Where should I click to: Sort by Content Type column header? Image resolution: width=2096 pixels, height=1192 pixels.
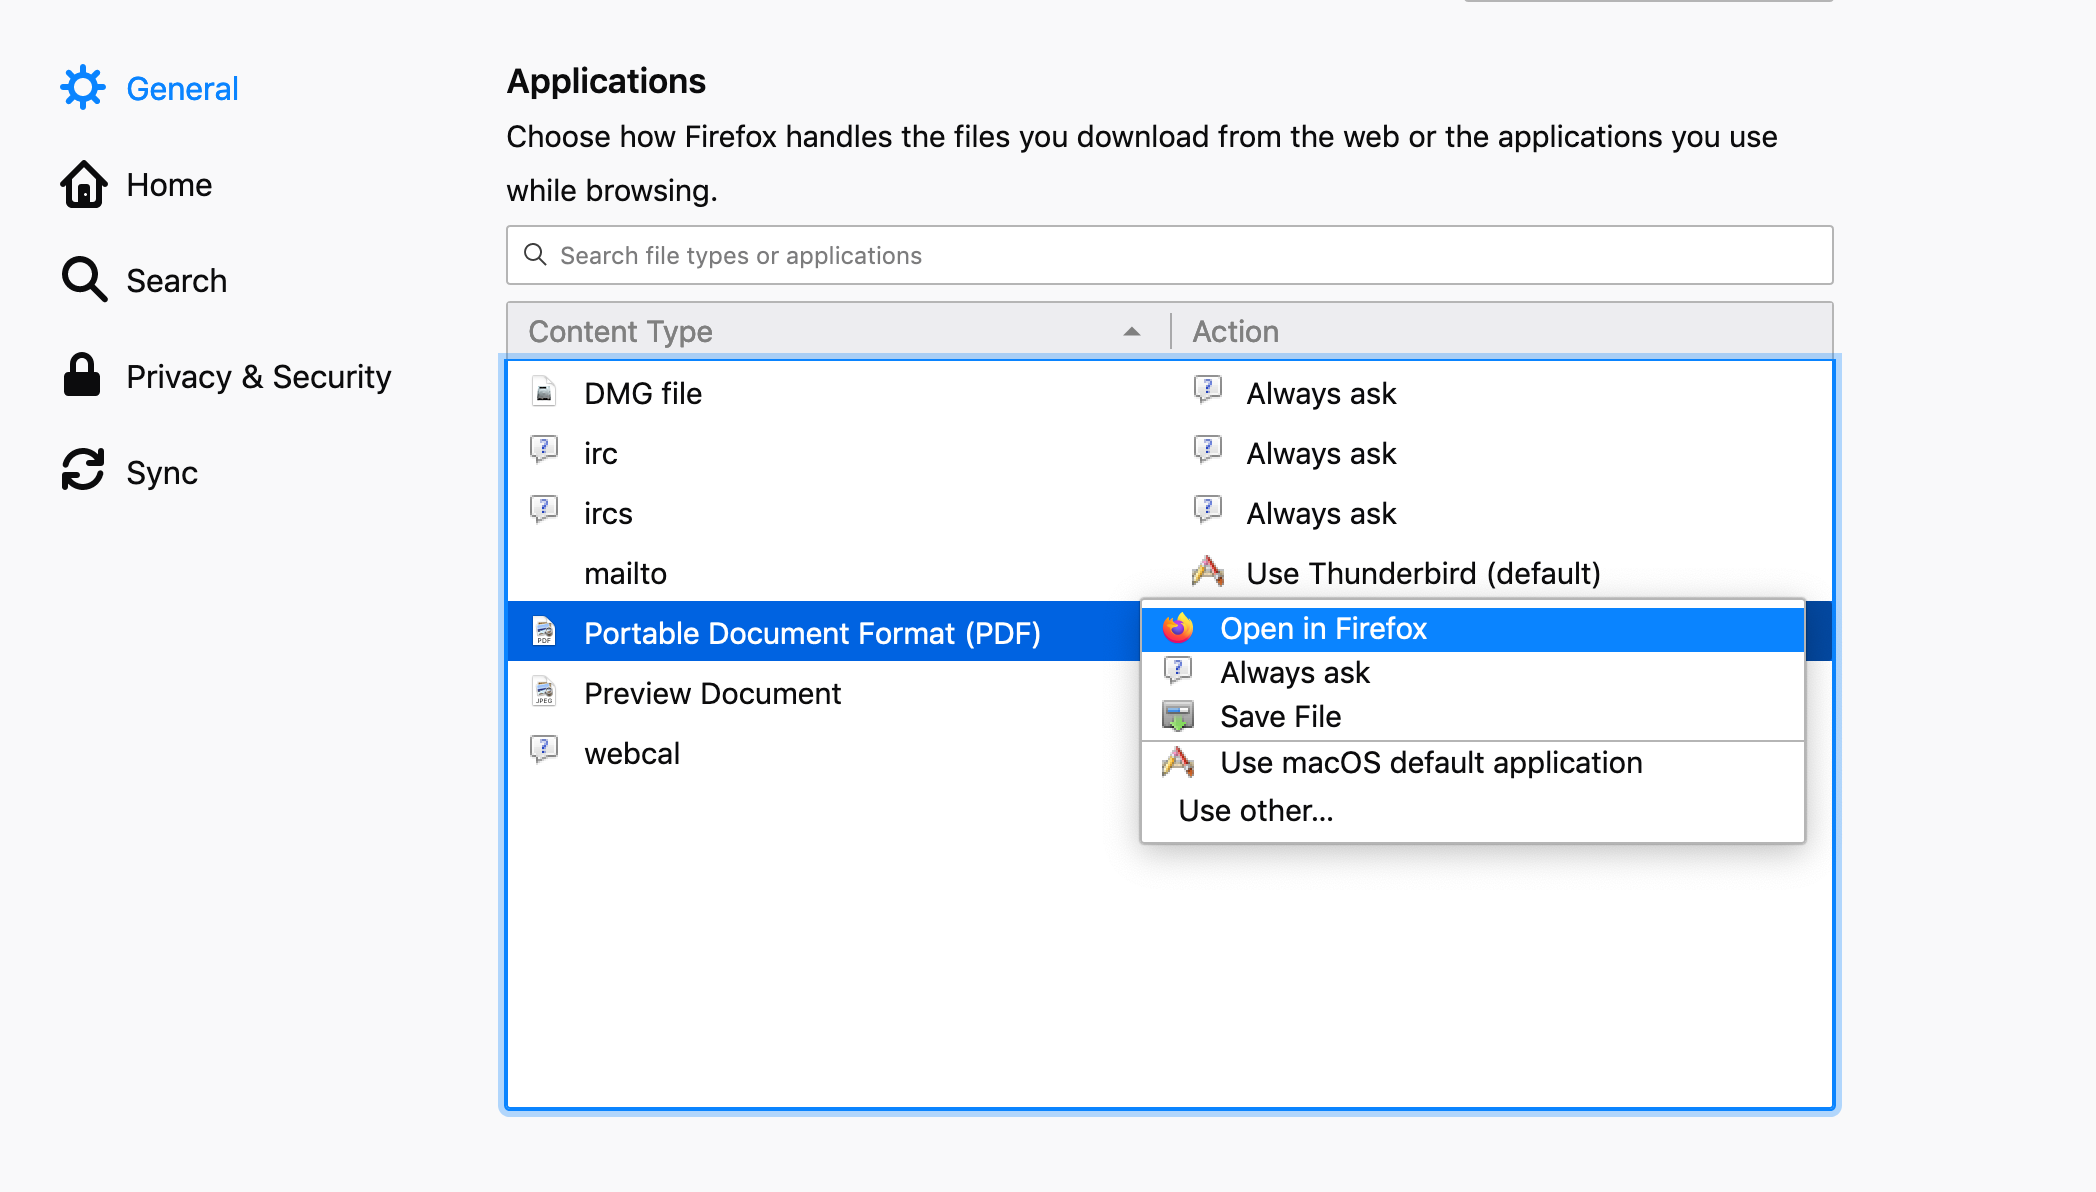click(838, 331)
